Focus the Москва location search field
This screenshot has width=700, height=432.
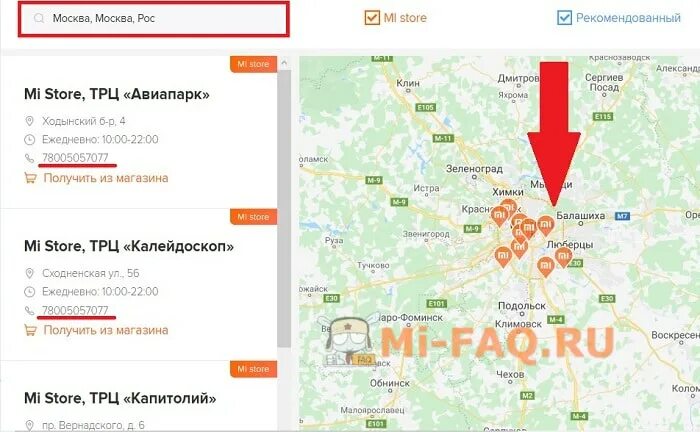[x=154, y=19]
